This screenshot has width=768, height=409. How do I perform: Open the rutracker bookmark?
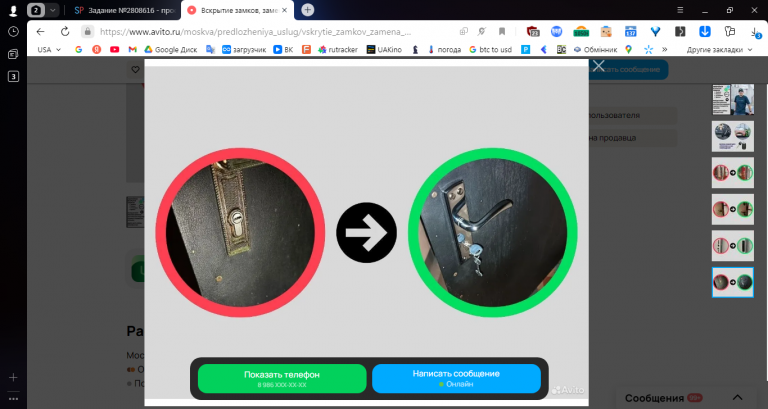point(338,49)
